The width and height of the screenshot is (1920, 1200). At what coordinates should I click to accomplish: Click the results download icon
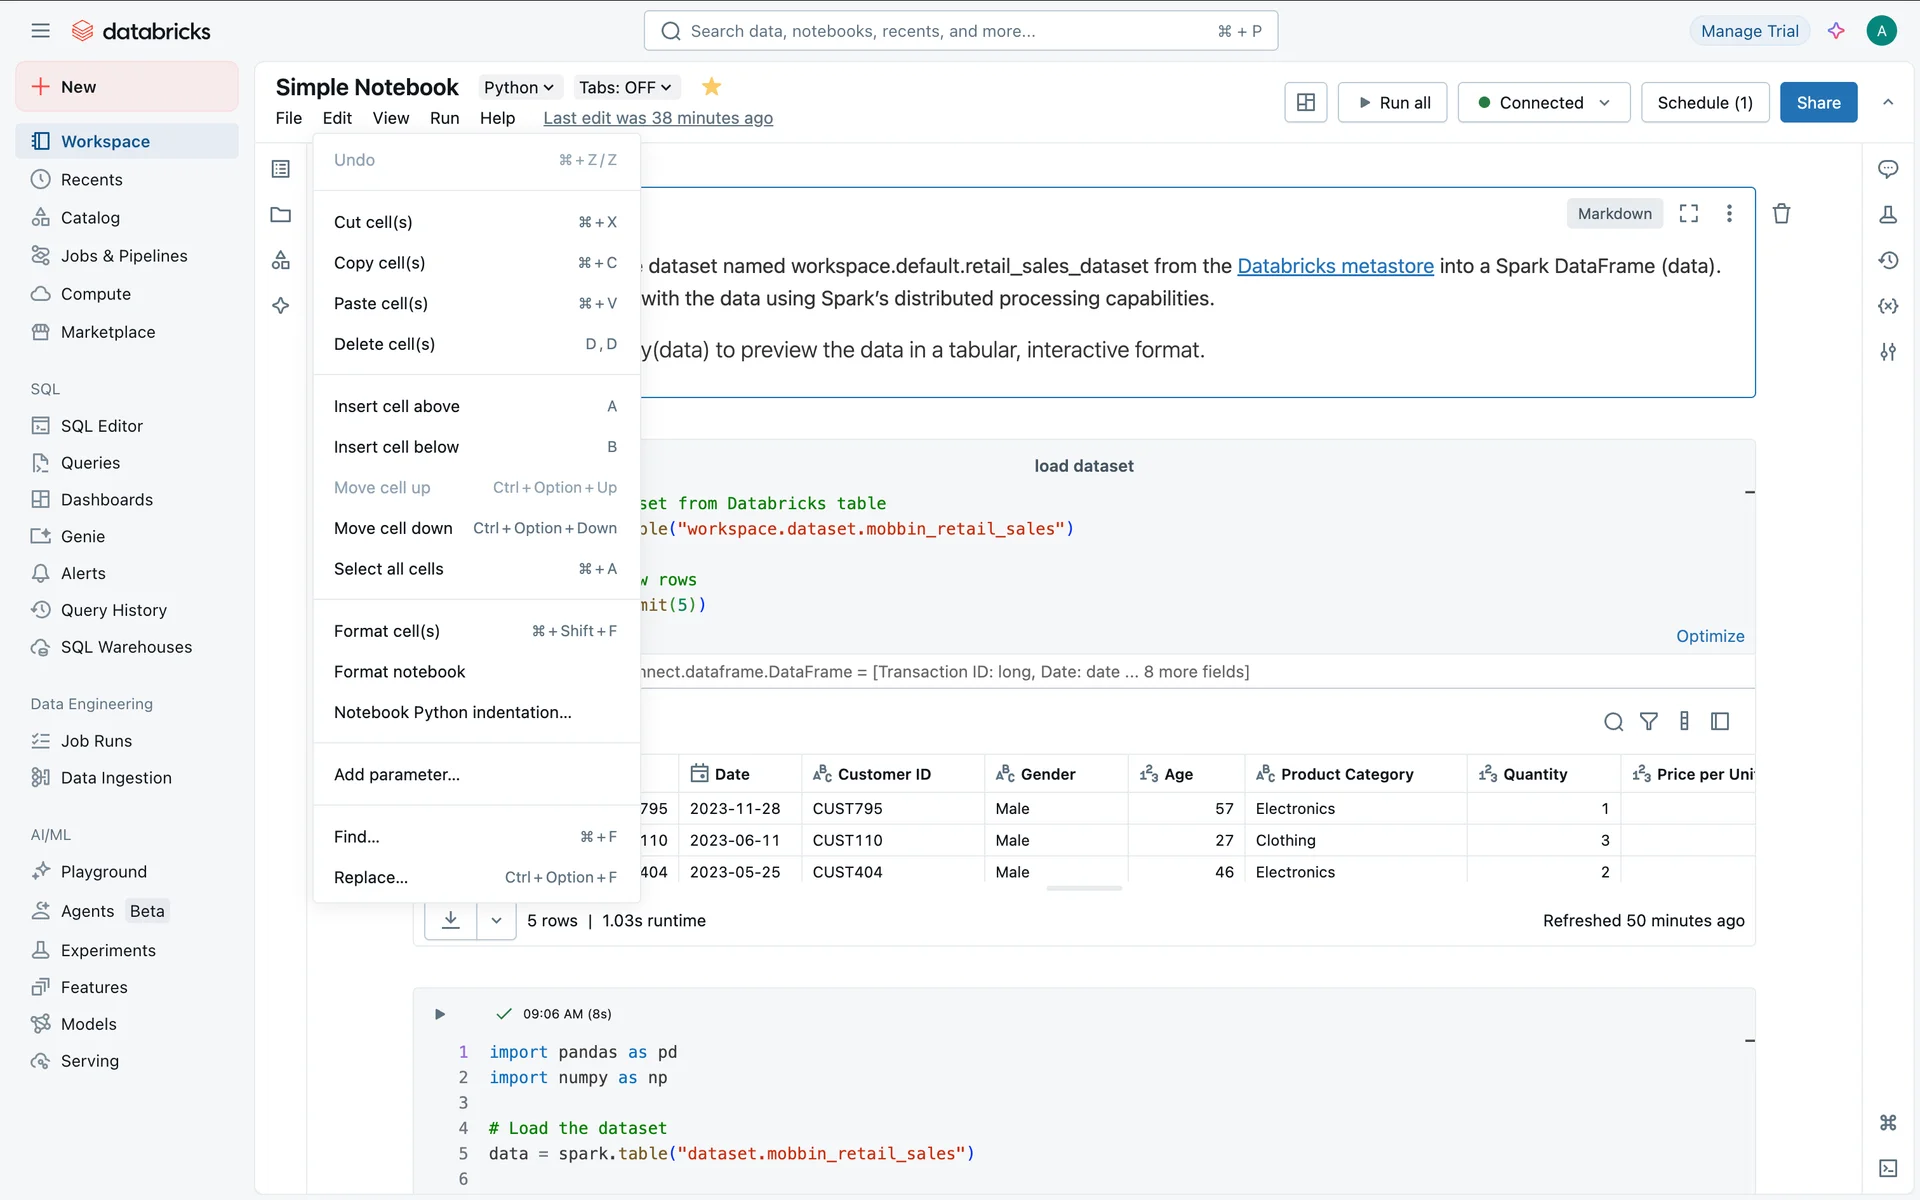pos(451,920)
